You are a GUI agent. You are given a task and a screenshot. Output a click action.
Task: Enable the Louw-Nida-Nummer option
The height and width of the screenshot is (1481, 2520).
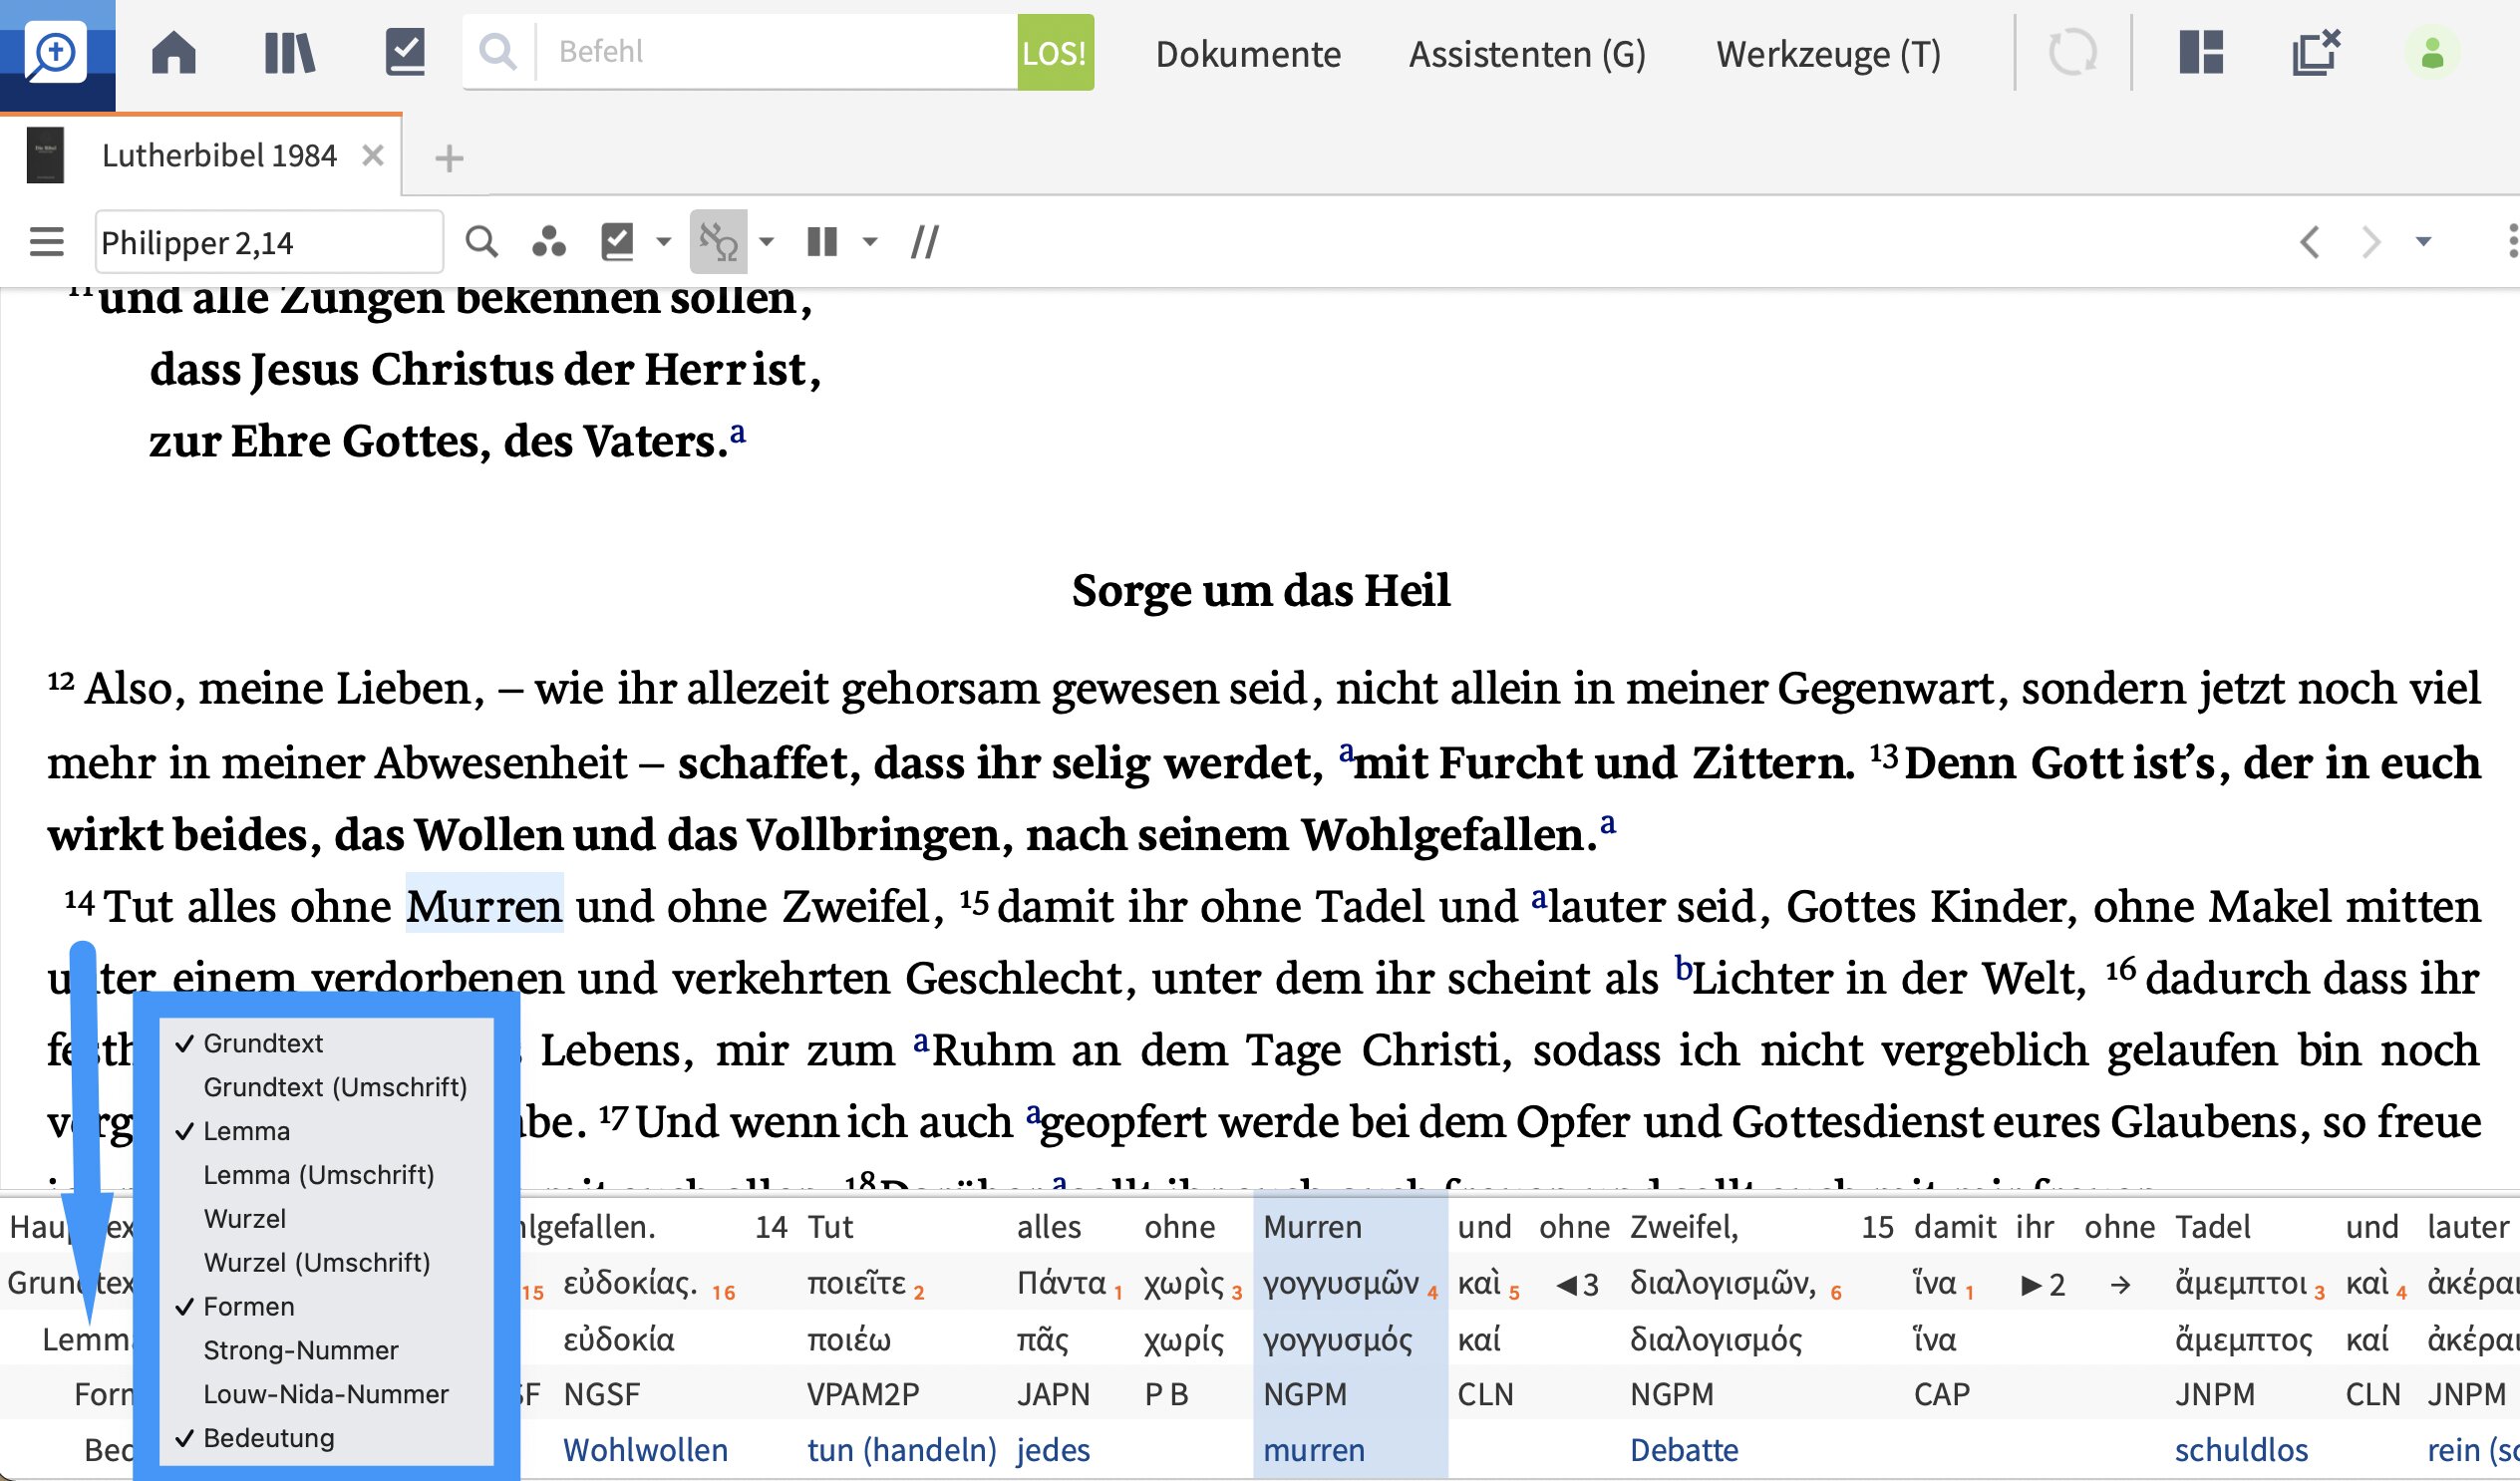click(x=326, y=1395)
